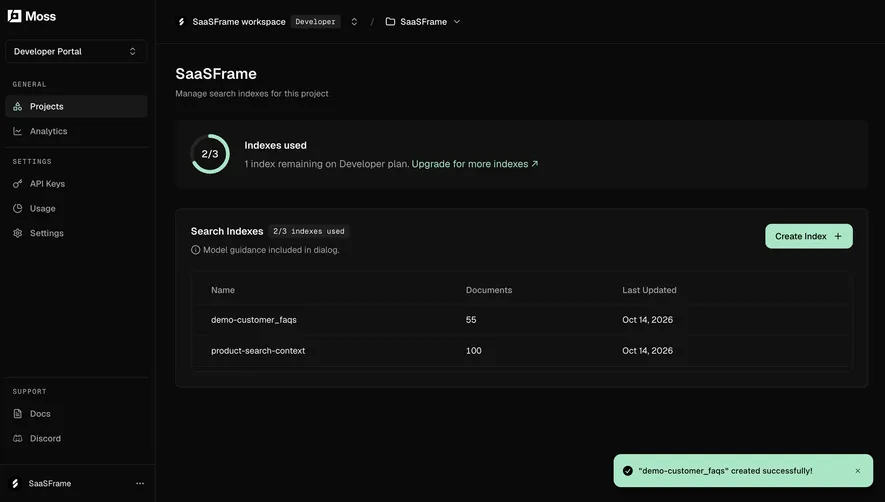Click the Docs document icon

pos(17,414)
